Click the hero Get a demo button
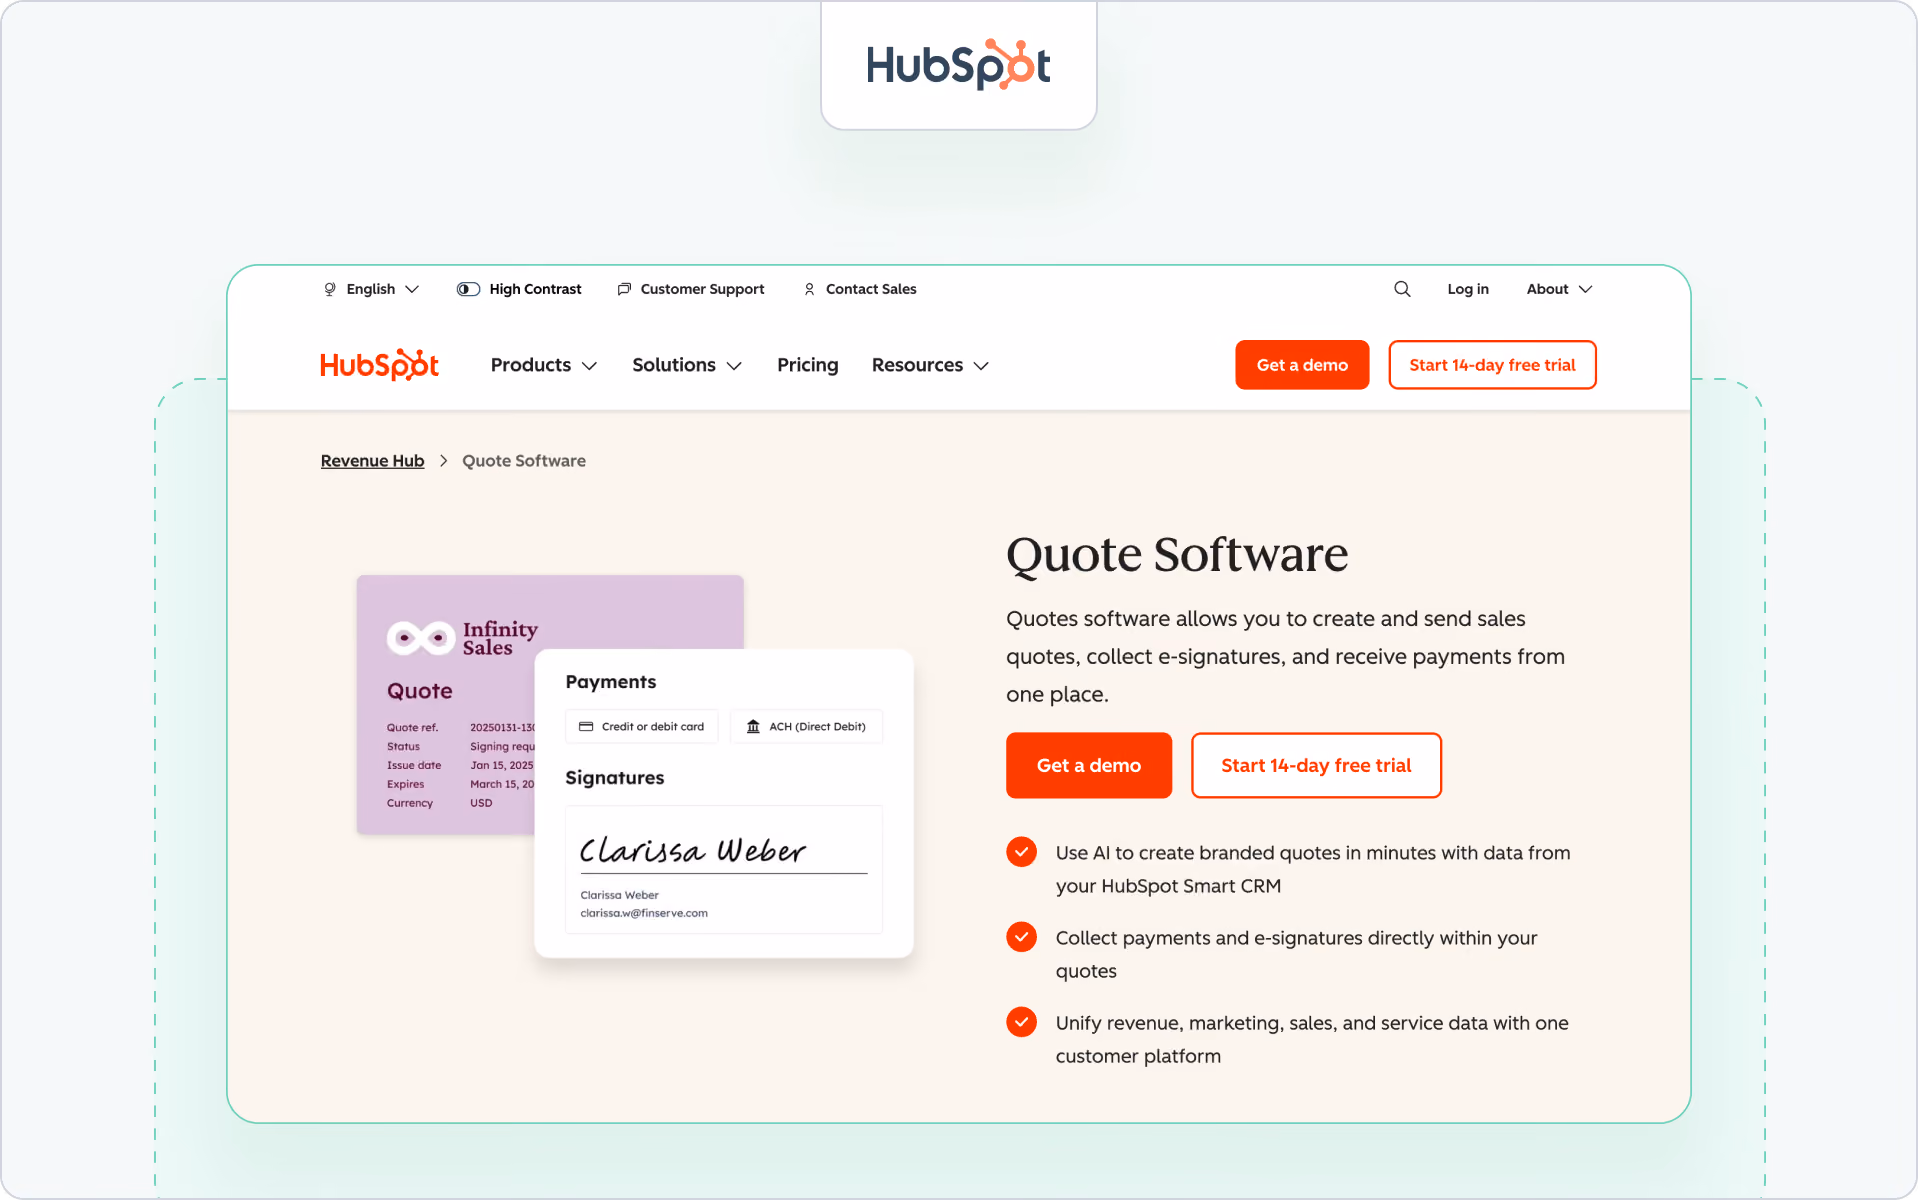This screenshot has width=1918, height=1200. pyautogui.click(x=1089, y=765)
